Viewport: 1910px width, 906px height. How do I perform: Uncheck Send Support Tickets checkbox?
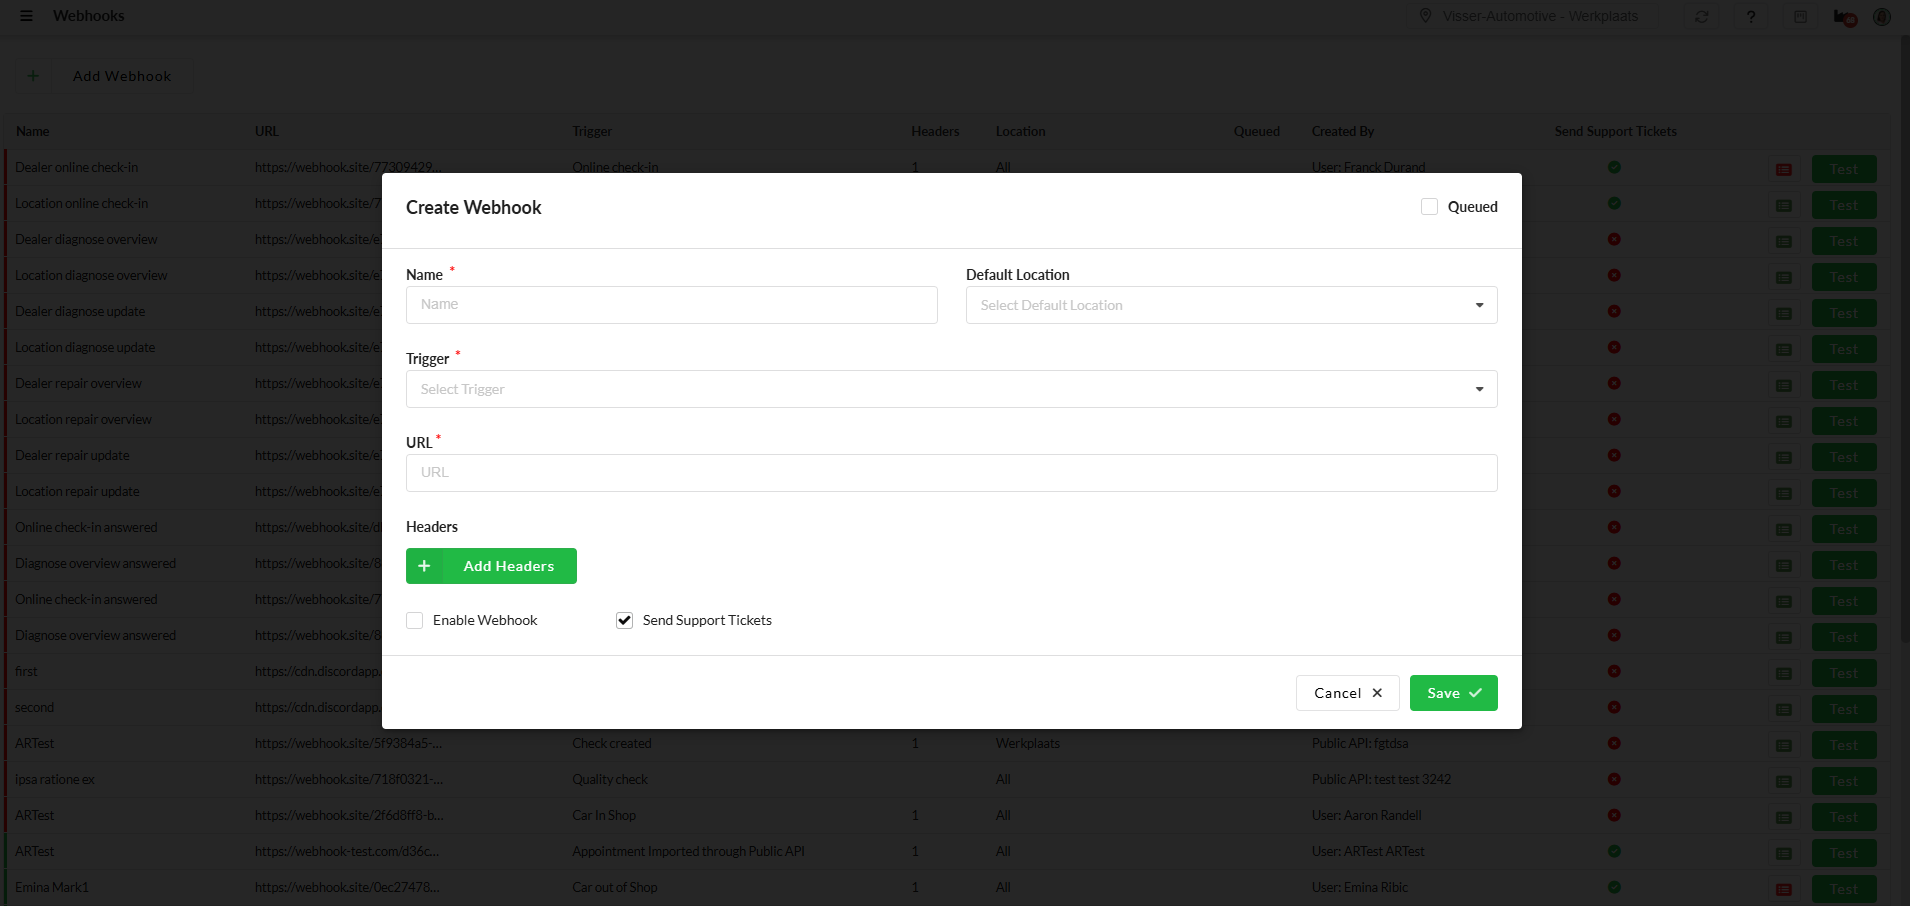625,621
